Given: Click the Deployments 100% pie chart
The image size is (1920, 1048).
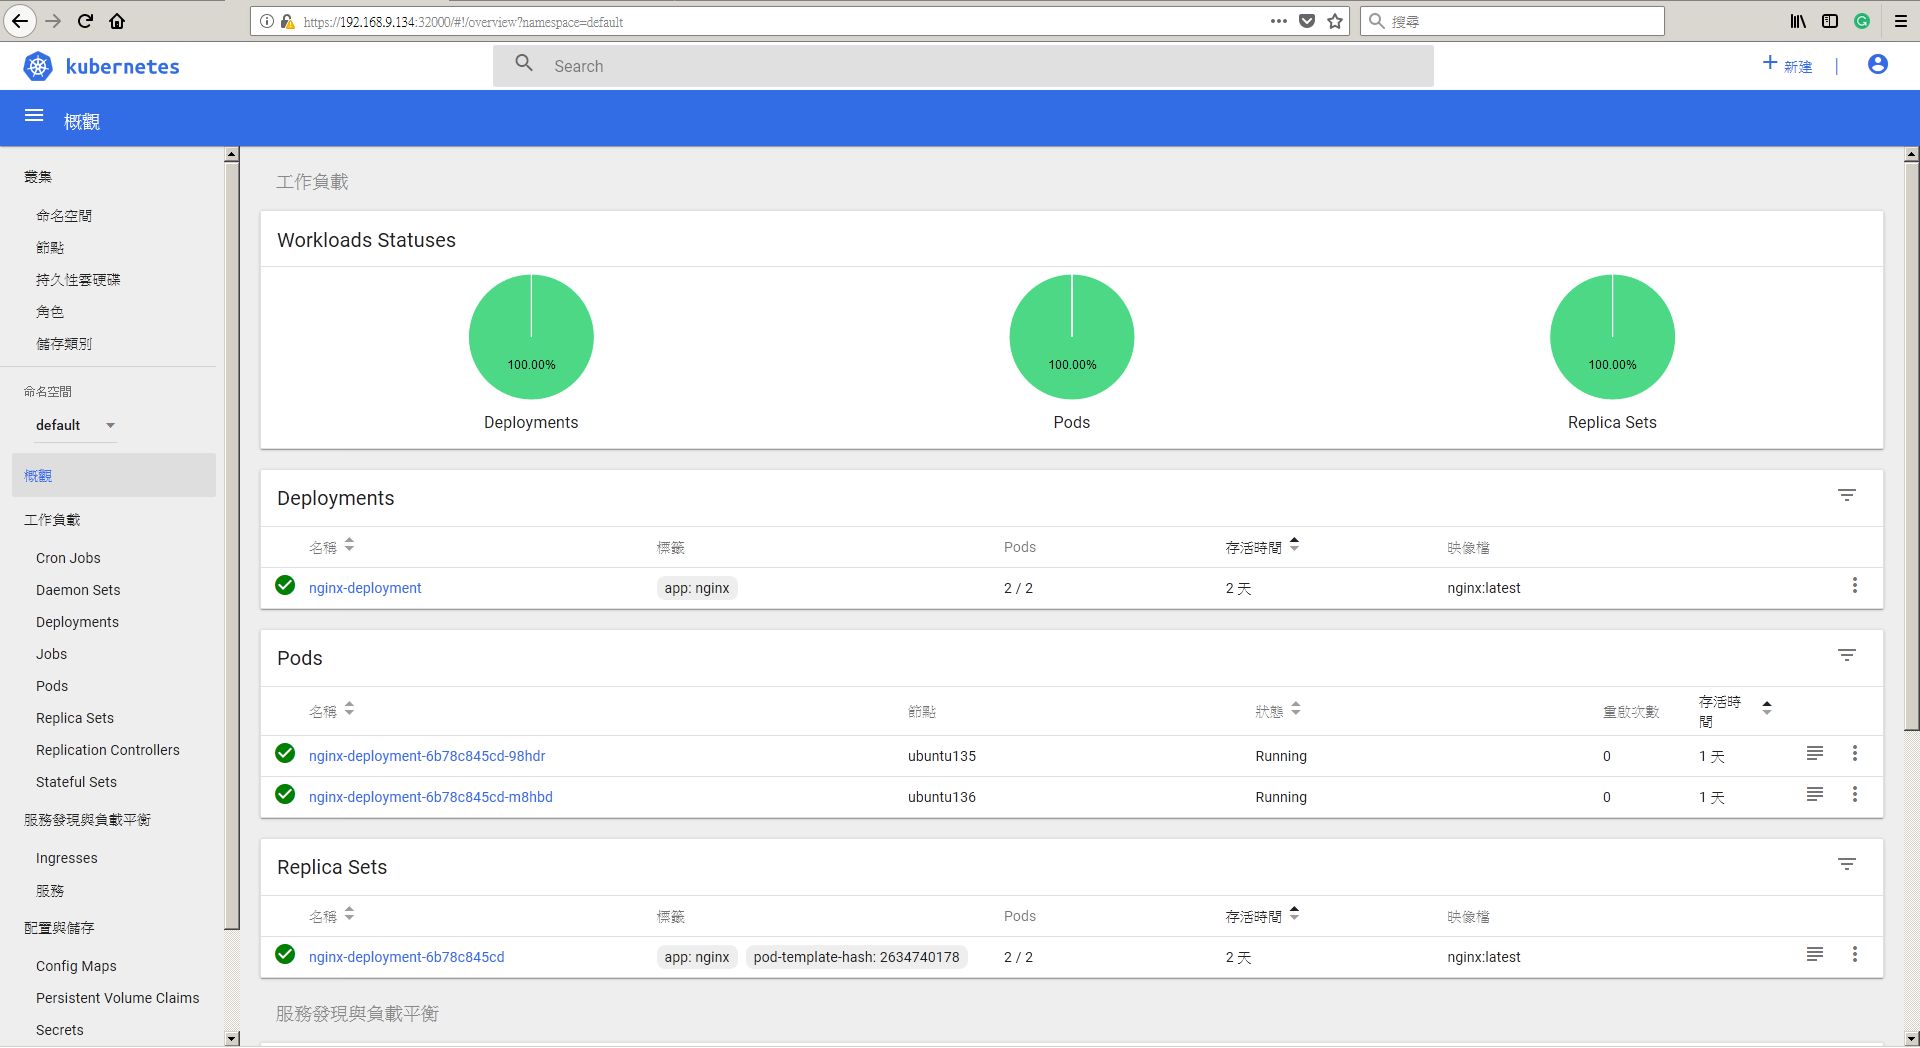Looking at the screenshot, I should click(531, 337).
